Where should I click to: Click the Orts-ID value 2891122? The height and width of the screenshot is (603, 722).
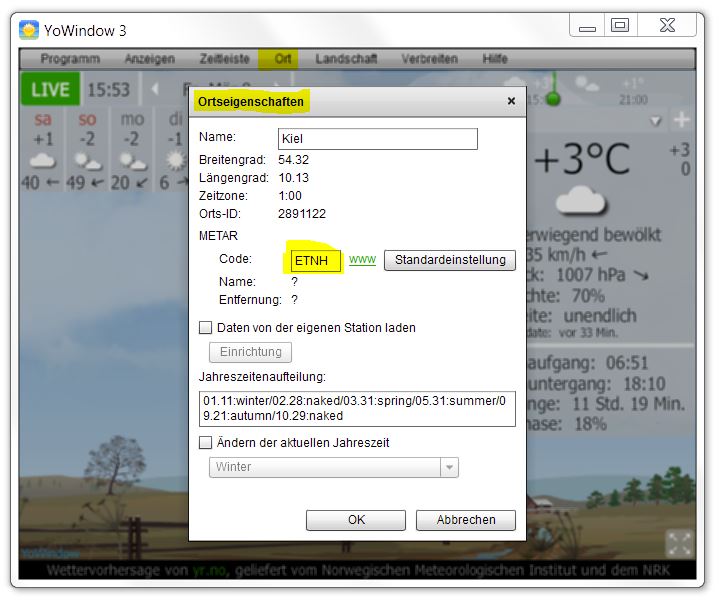[302, 214]
